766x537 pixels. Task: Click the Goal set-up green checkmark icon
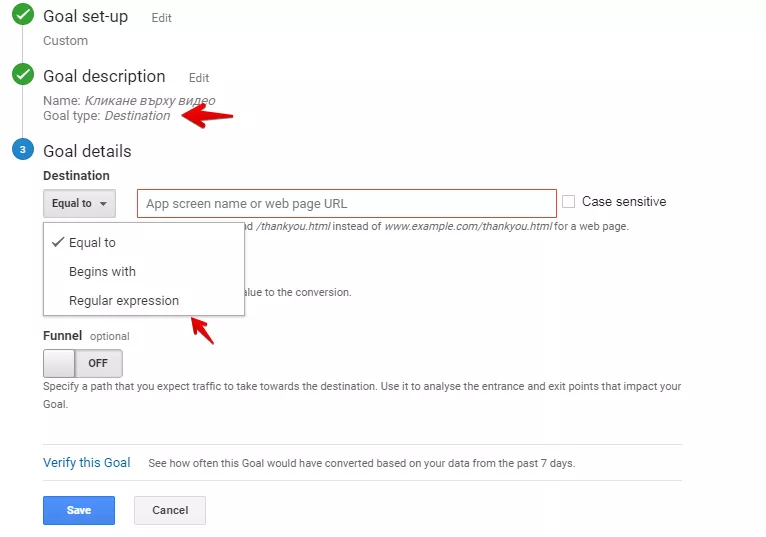point(23,14)
